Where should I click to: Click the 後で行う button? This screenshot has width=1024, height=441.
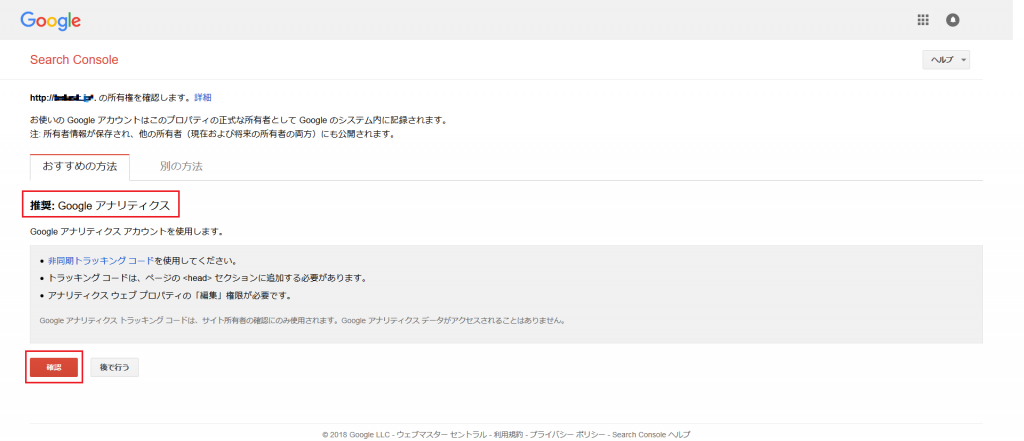pos(115,368)
